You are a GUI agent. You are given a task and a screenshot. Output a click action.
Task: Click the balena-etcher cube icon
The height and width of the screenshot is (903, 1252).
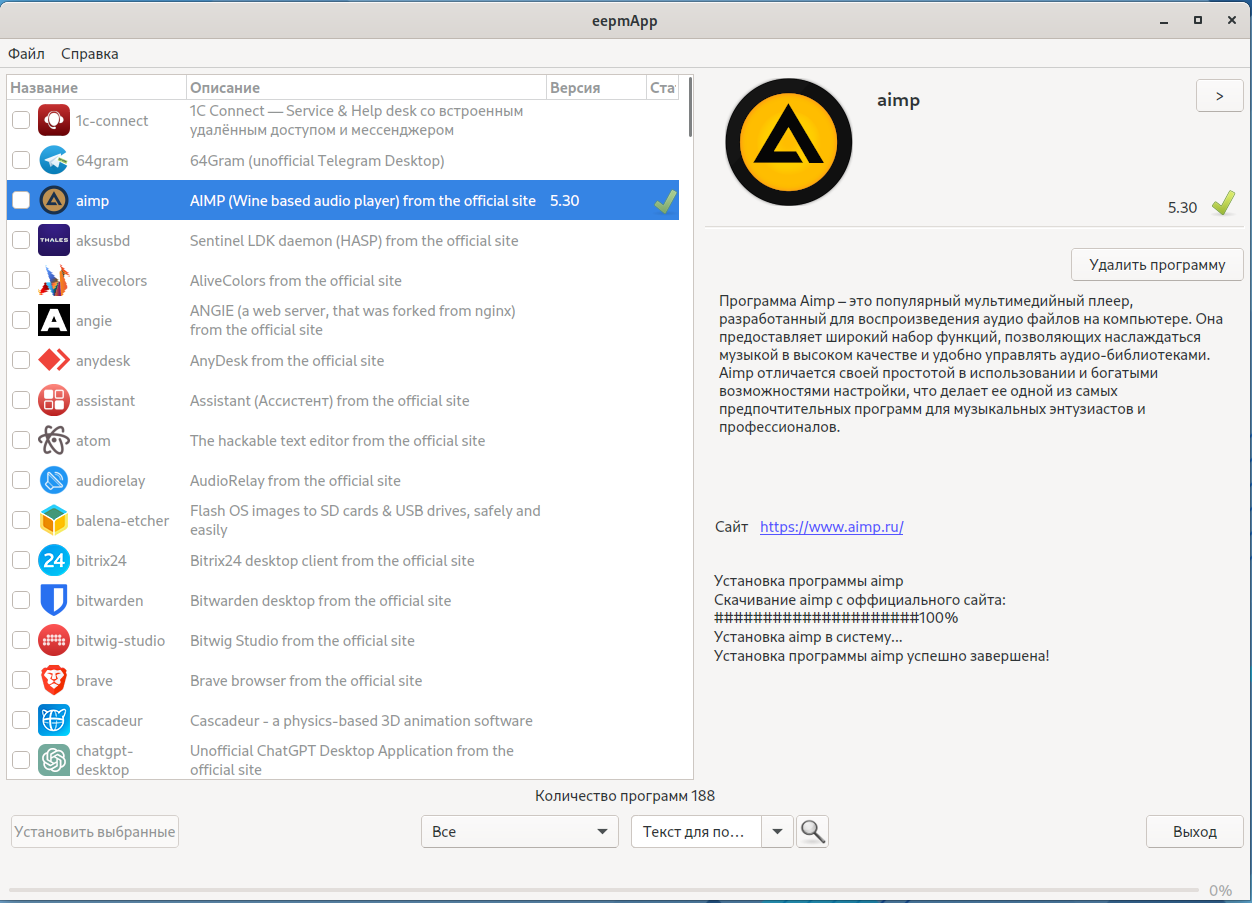tap(54, 520)
